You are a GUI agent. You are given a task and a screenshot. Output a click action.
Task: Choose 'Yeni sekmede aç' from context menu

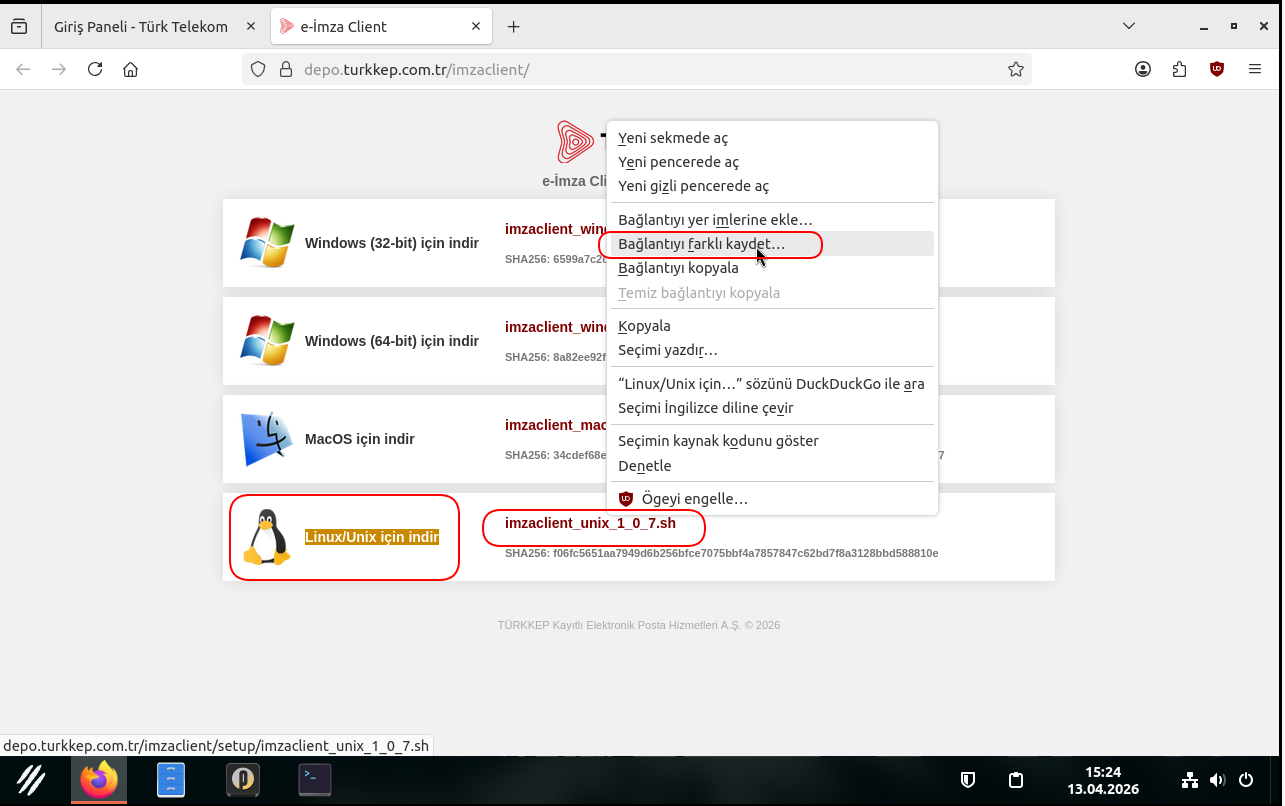click(772, 138)
